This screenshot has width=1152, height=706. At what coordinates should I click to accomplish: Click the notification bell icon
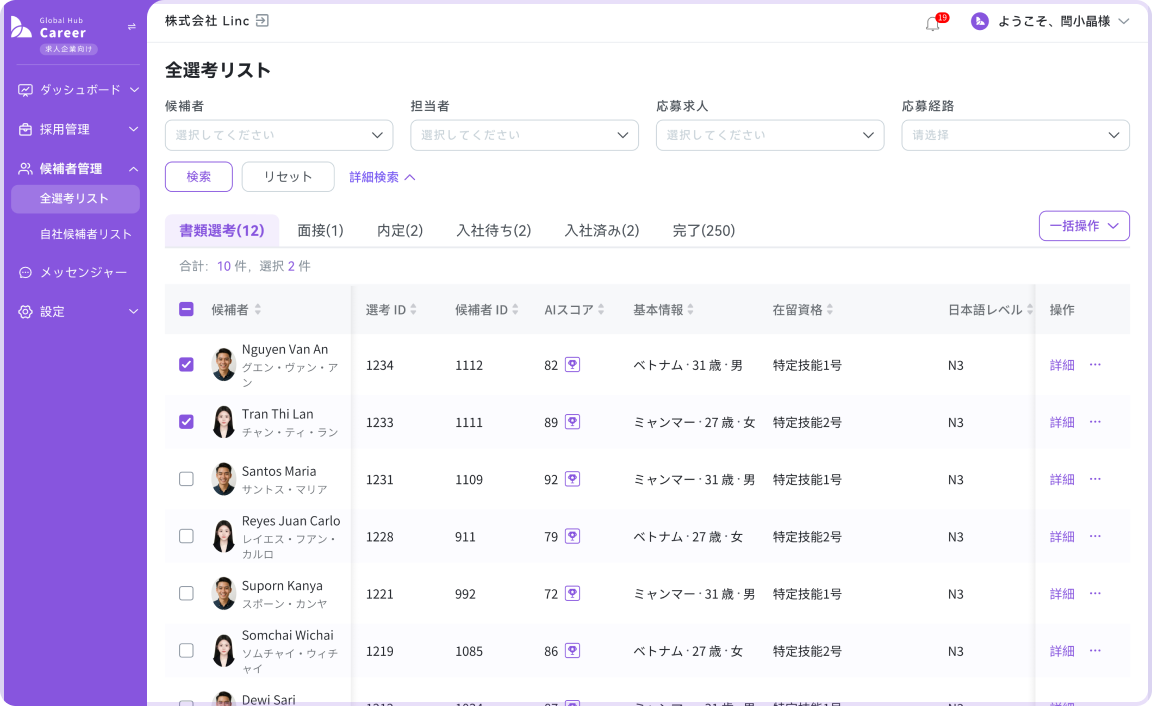tap(932, 24)
